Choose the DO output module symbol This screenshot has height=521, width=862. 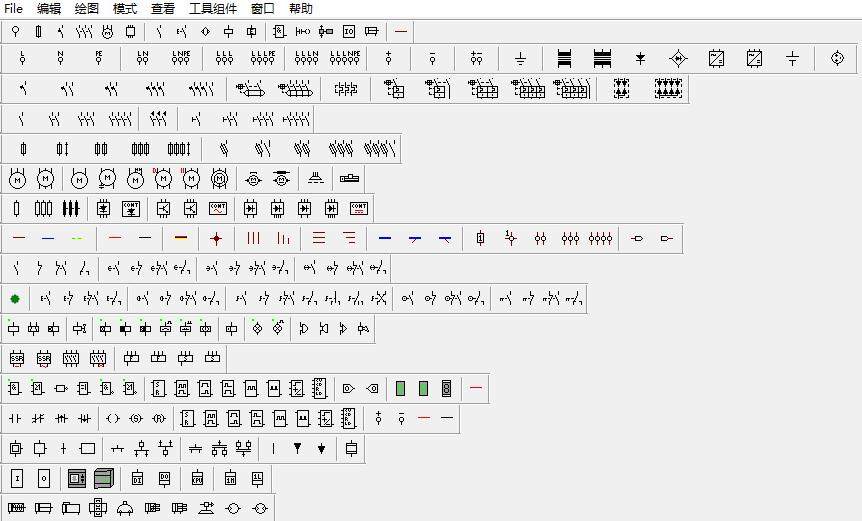(165, 478)
